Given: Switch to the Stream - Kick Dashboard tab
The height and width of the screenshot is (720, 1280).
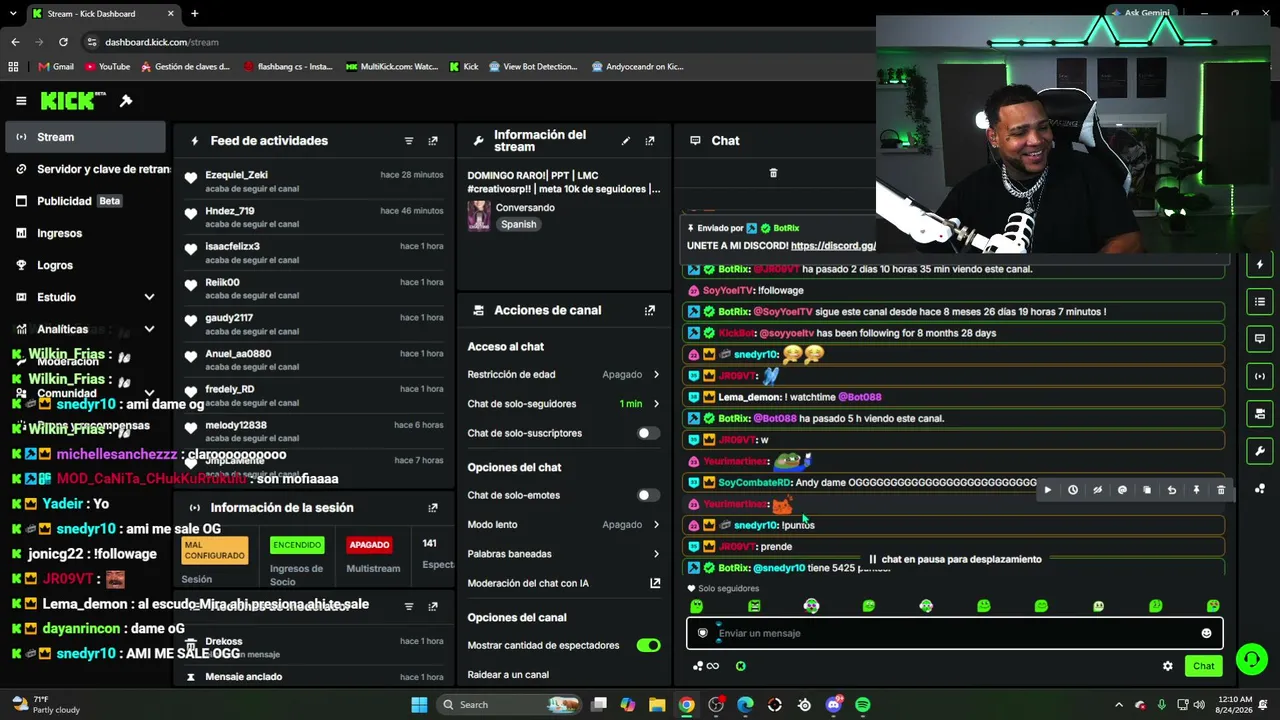Looking at the screenshot, I should point(102,14).
